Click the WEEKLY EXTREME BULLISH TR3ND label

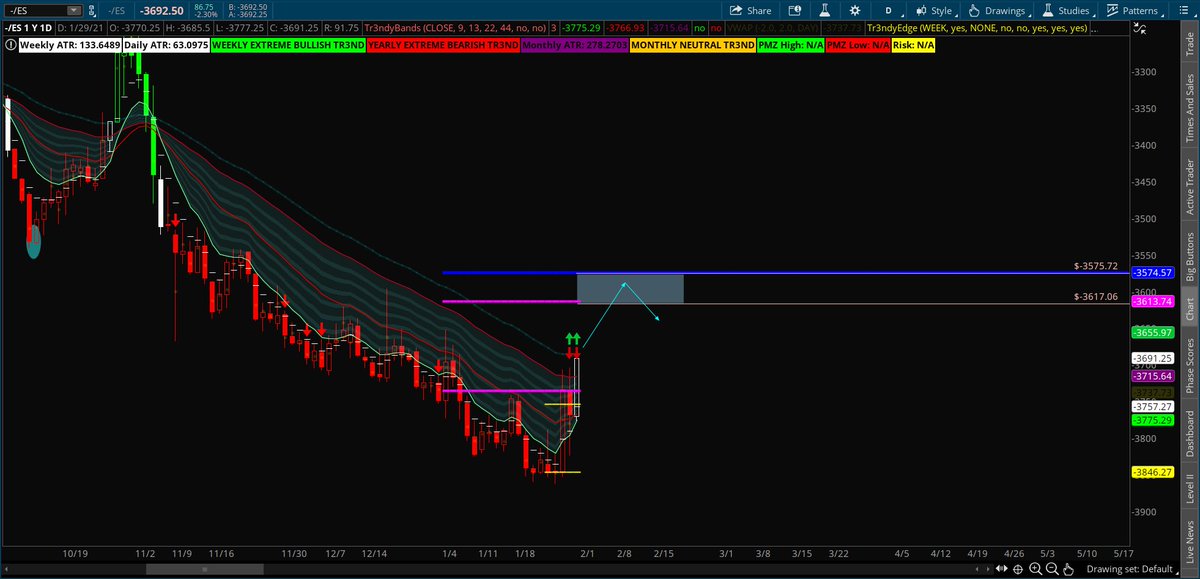click(x=288, y=46)
